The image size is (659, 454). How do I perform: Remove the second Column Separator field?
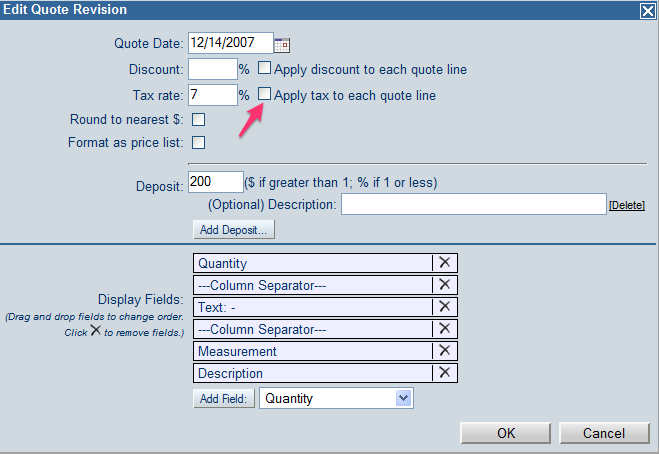pos(445,328)
